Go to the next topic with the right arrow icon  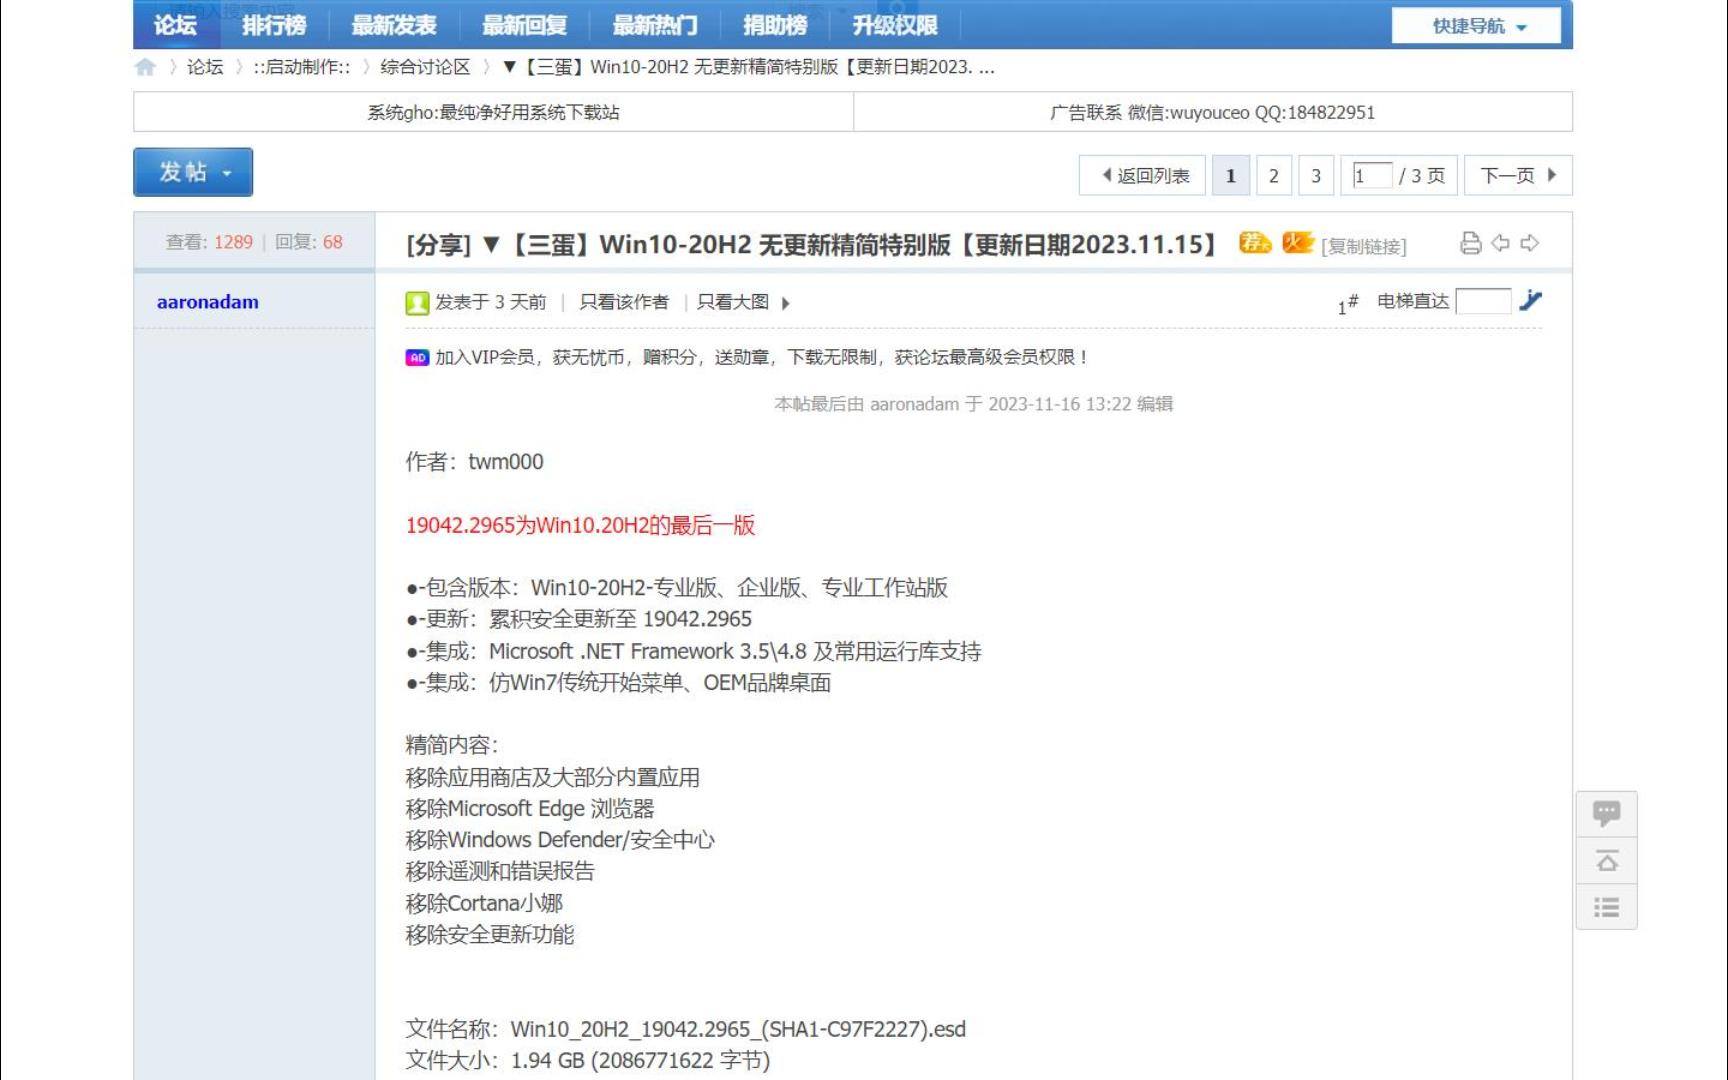tap(1529, 243)
